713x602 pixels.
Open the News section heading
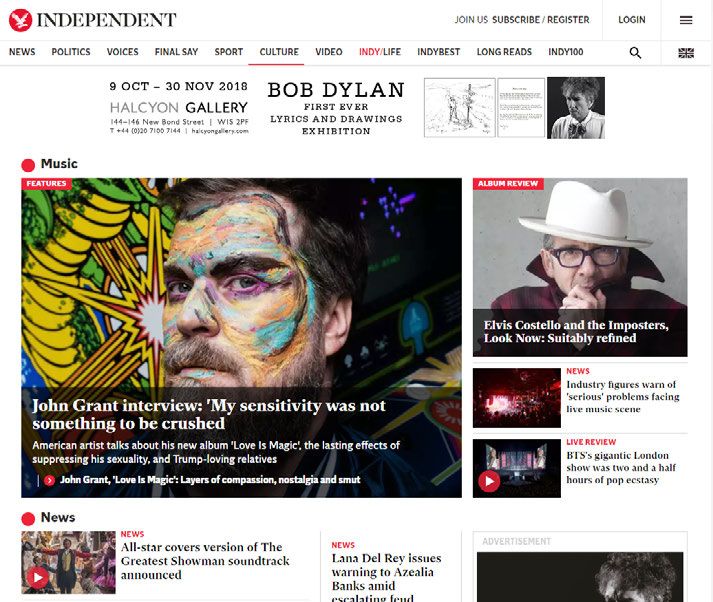point(58,517)
